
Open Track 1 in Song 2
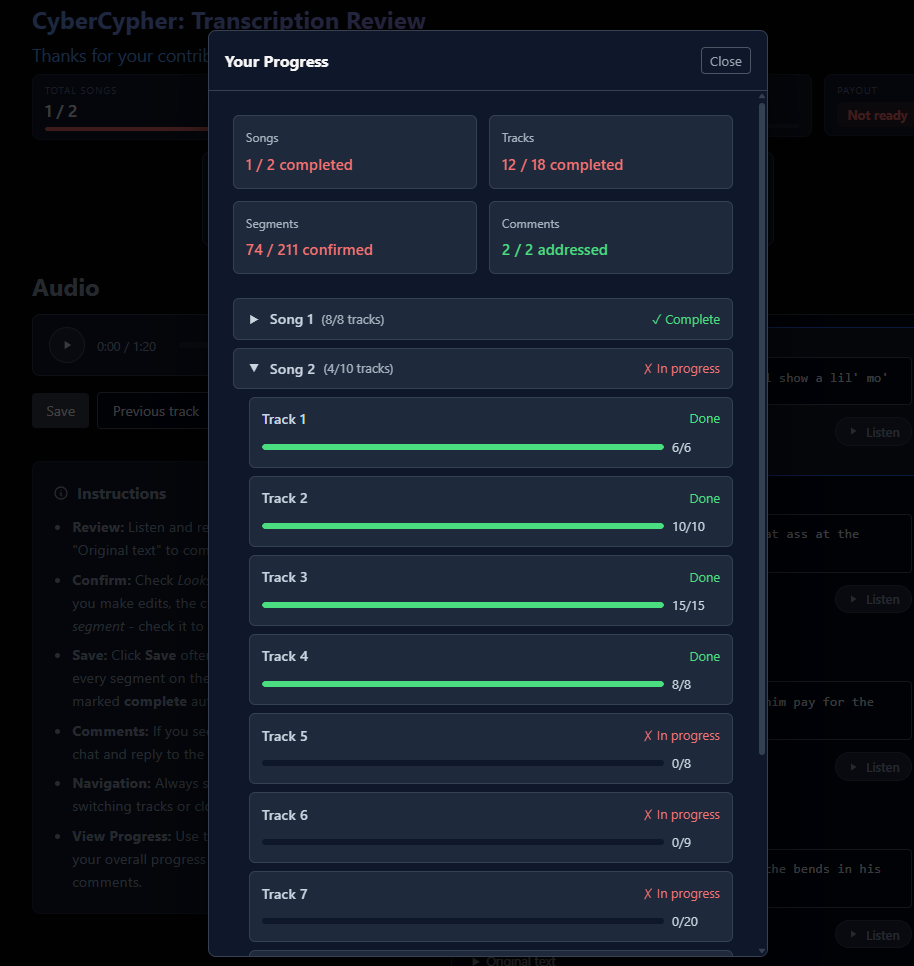tap(490, 432)
